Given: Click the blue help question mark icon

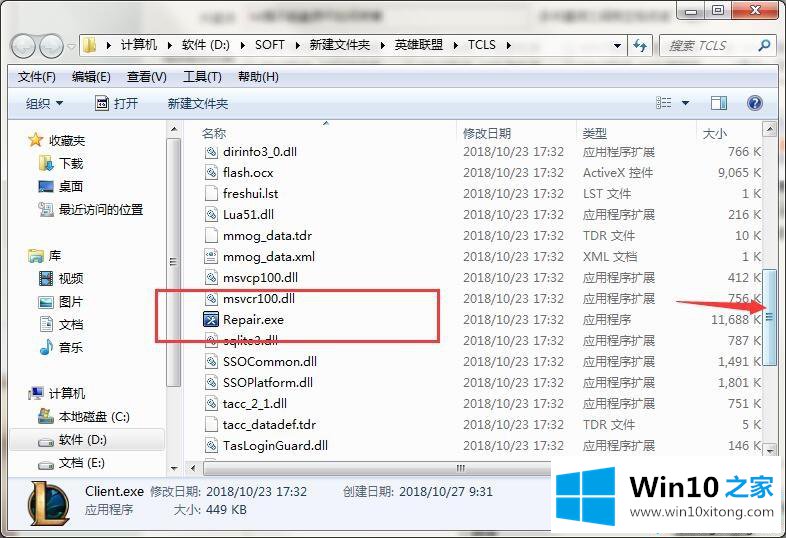Looking at the screenshot, I should click(x=754, y=103).
